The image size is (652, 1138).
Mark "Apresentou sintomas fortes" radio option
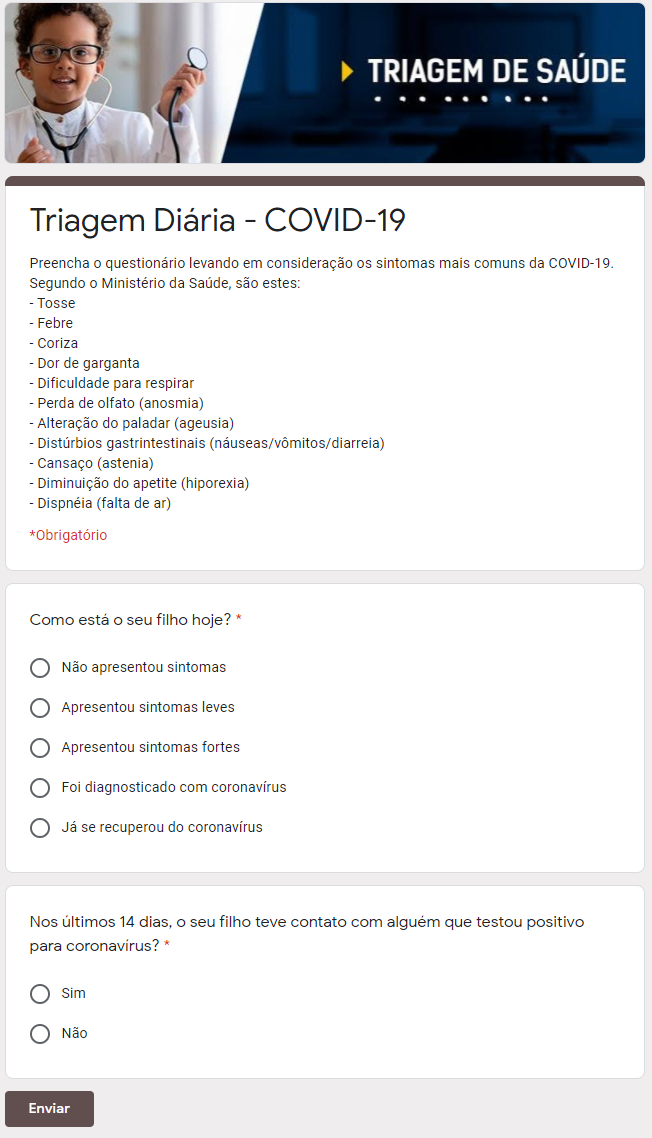[x=40, y=748]
